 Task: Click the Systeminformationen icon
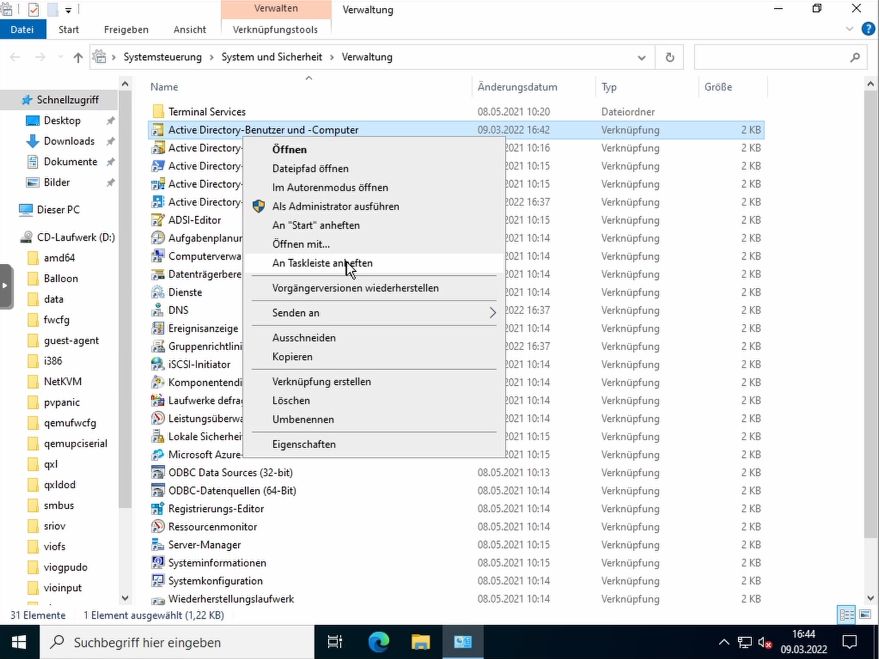(x=158, y=563)
